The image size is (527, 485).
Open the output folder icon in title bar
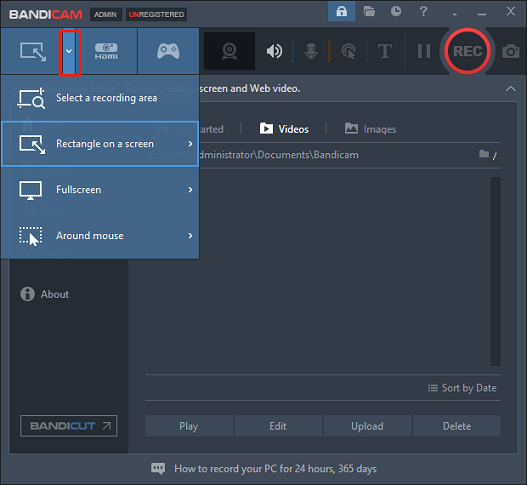click(369, 11)
